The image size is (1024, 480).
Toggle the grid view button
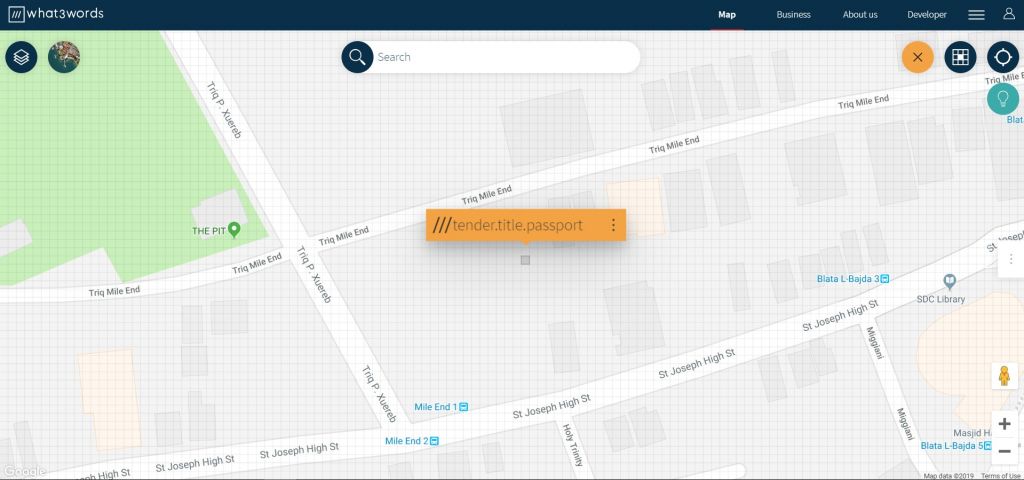tap(960, 57)
